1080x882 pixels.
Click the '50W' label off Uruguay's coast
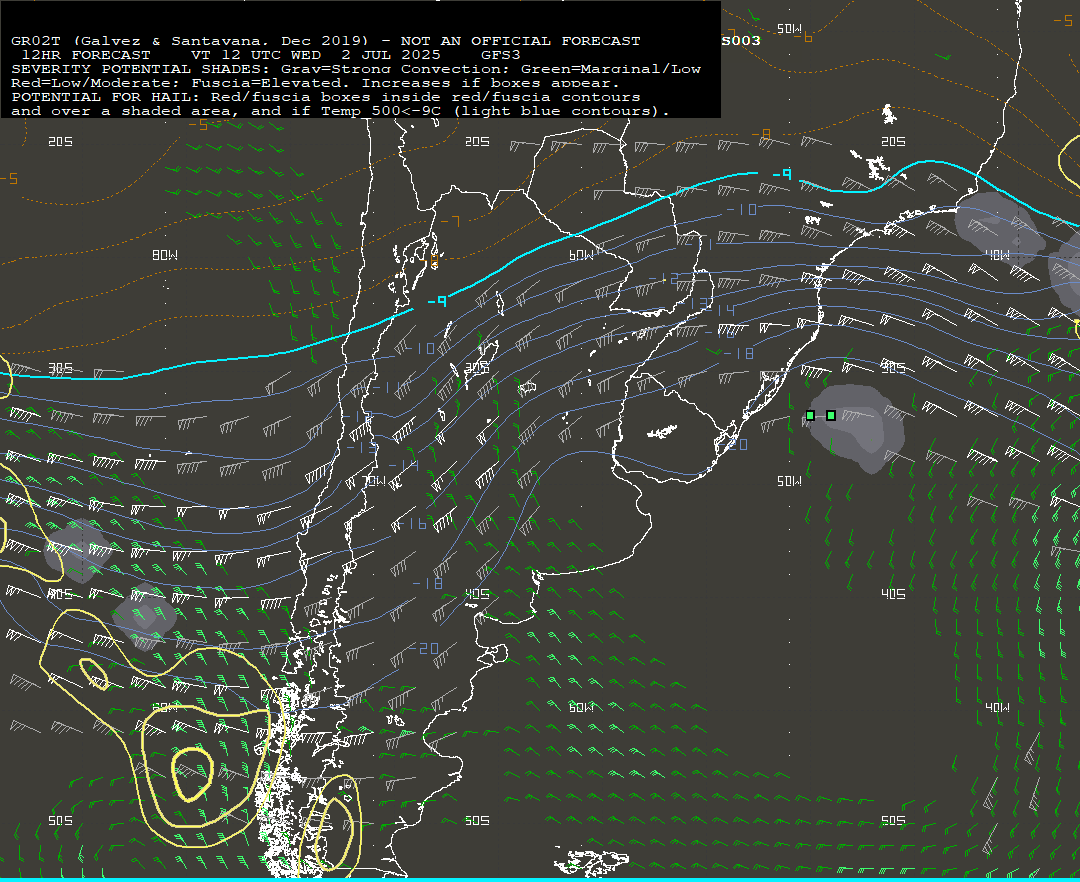[789, 481]
